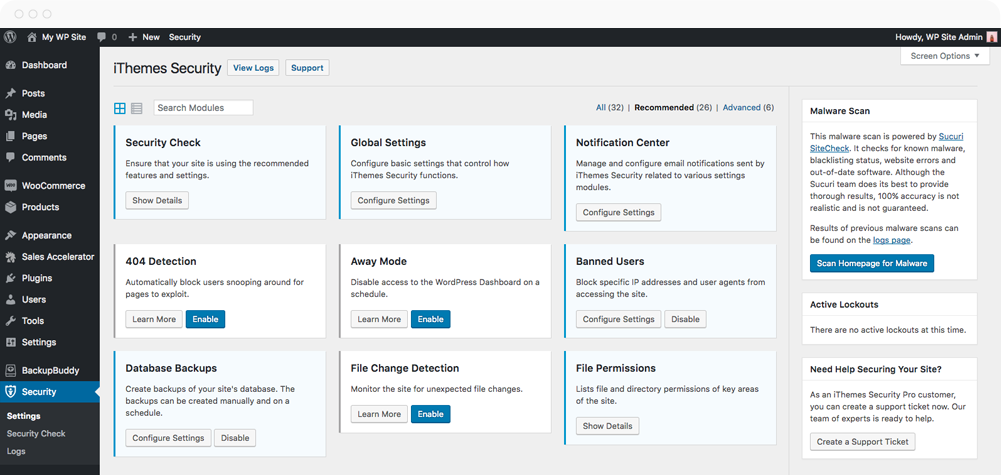
Task: Click Scan Homepage for Malware button
Action: (871, 264)
